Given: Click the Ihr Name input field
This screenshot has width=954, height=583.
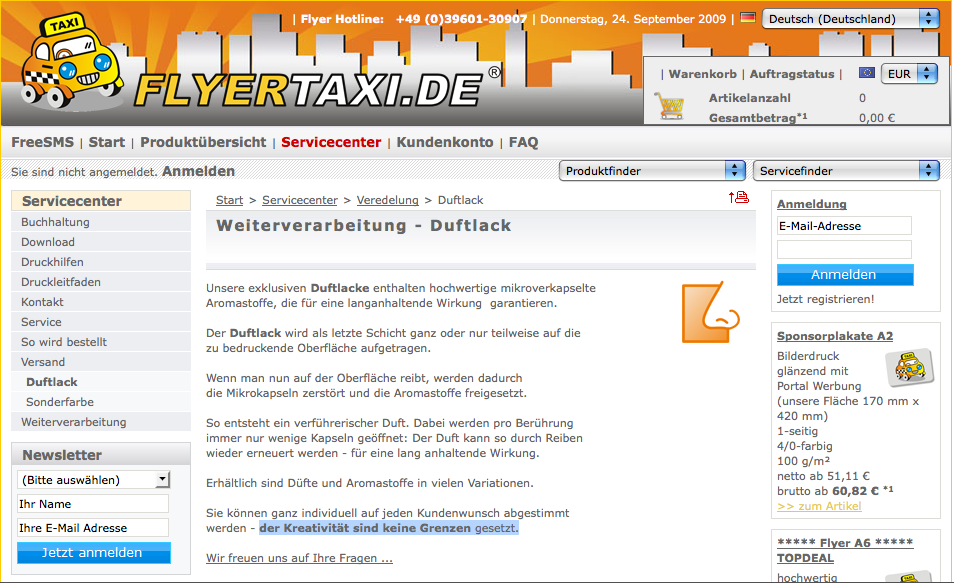Looking at the screenshot, I should point(92,504).
